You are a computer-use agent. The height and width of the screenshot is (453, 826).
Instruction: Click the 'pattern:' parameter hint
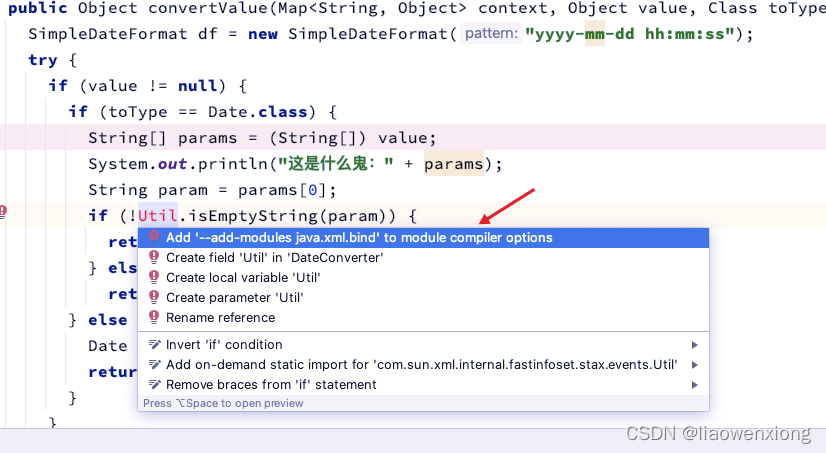491,34
